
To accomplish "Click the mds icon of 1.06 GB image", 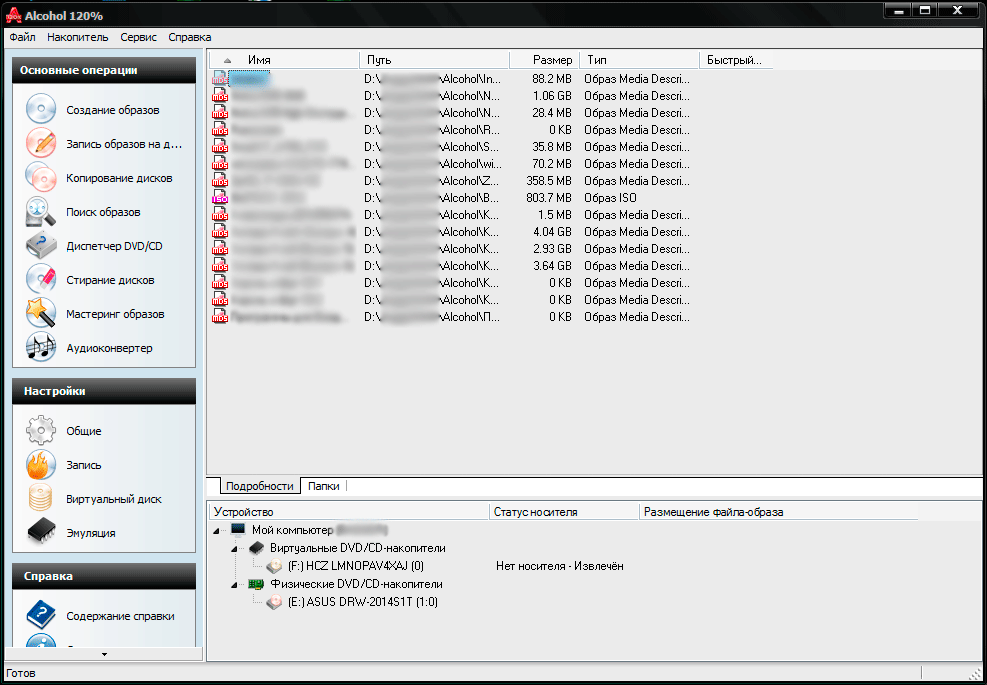I will 220,96.
